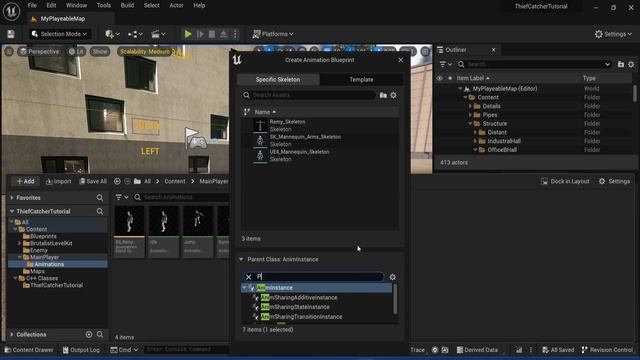Search Collections magnifier icon

click(x=100, y=334)
